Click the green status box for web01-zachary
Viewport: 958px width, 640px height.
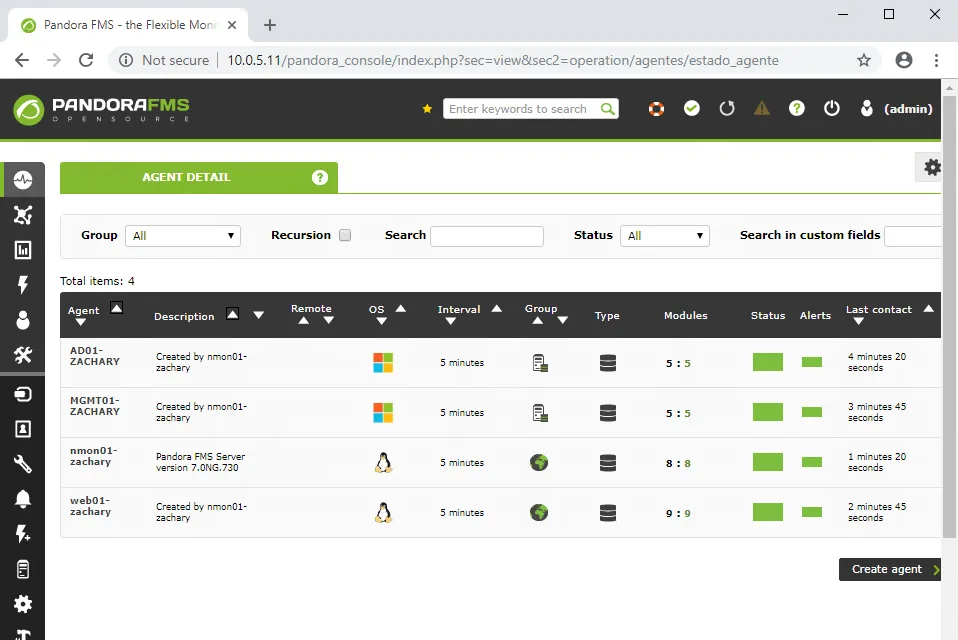767,512
